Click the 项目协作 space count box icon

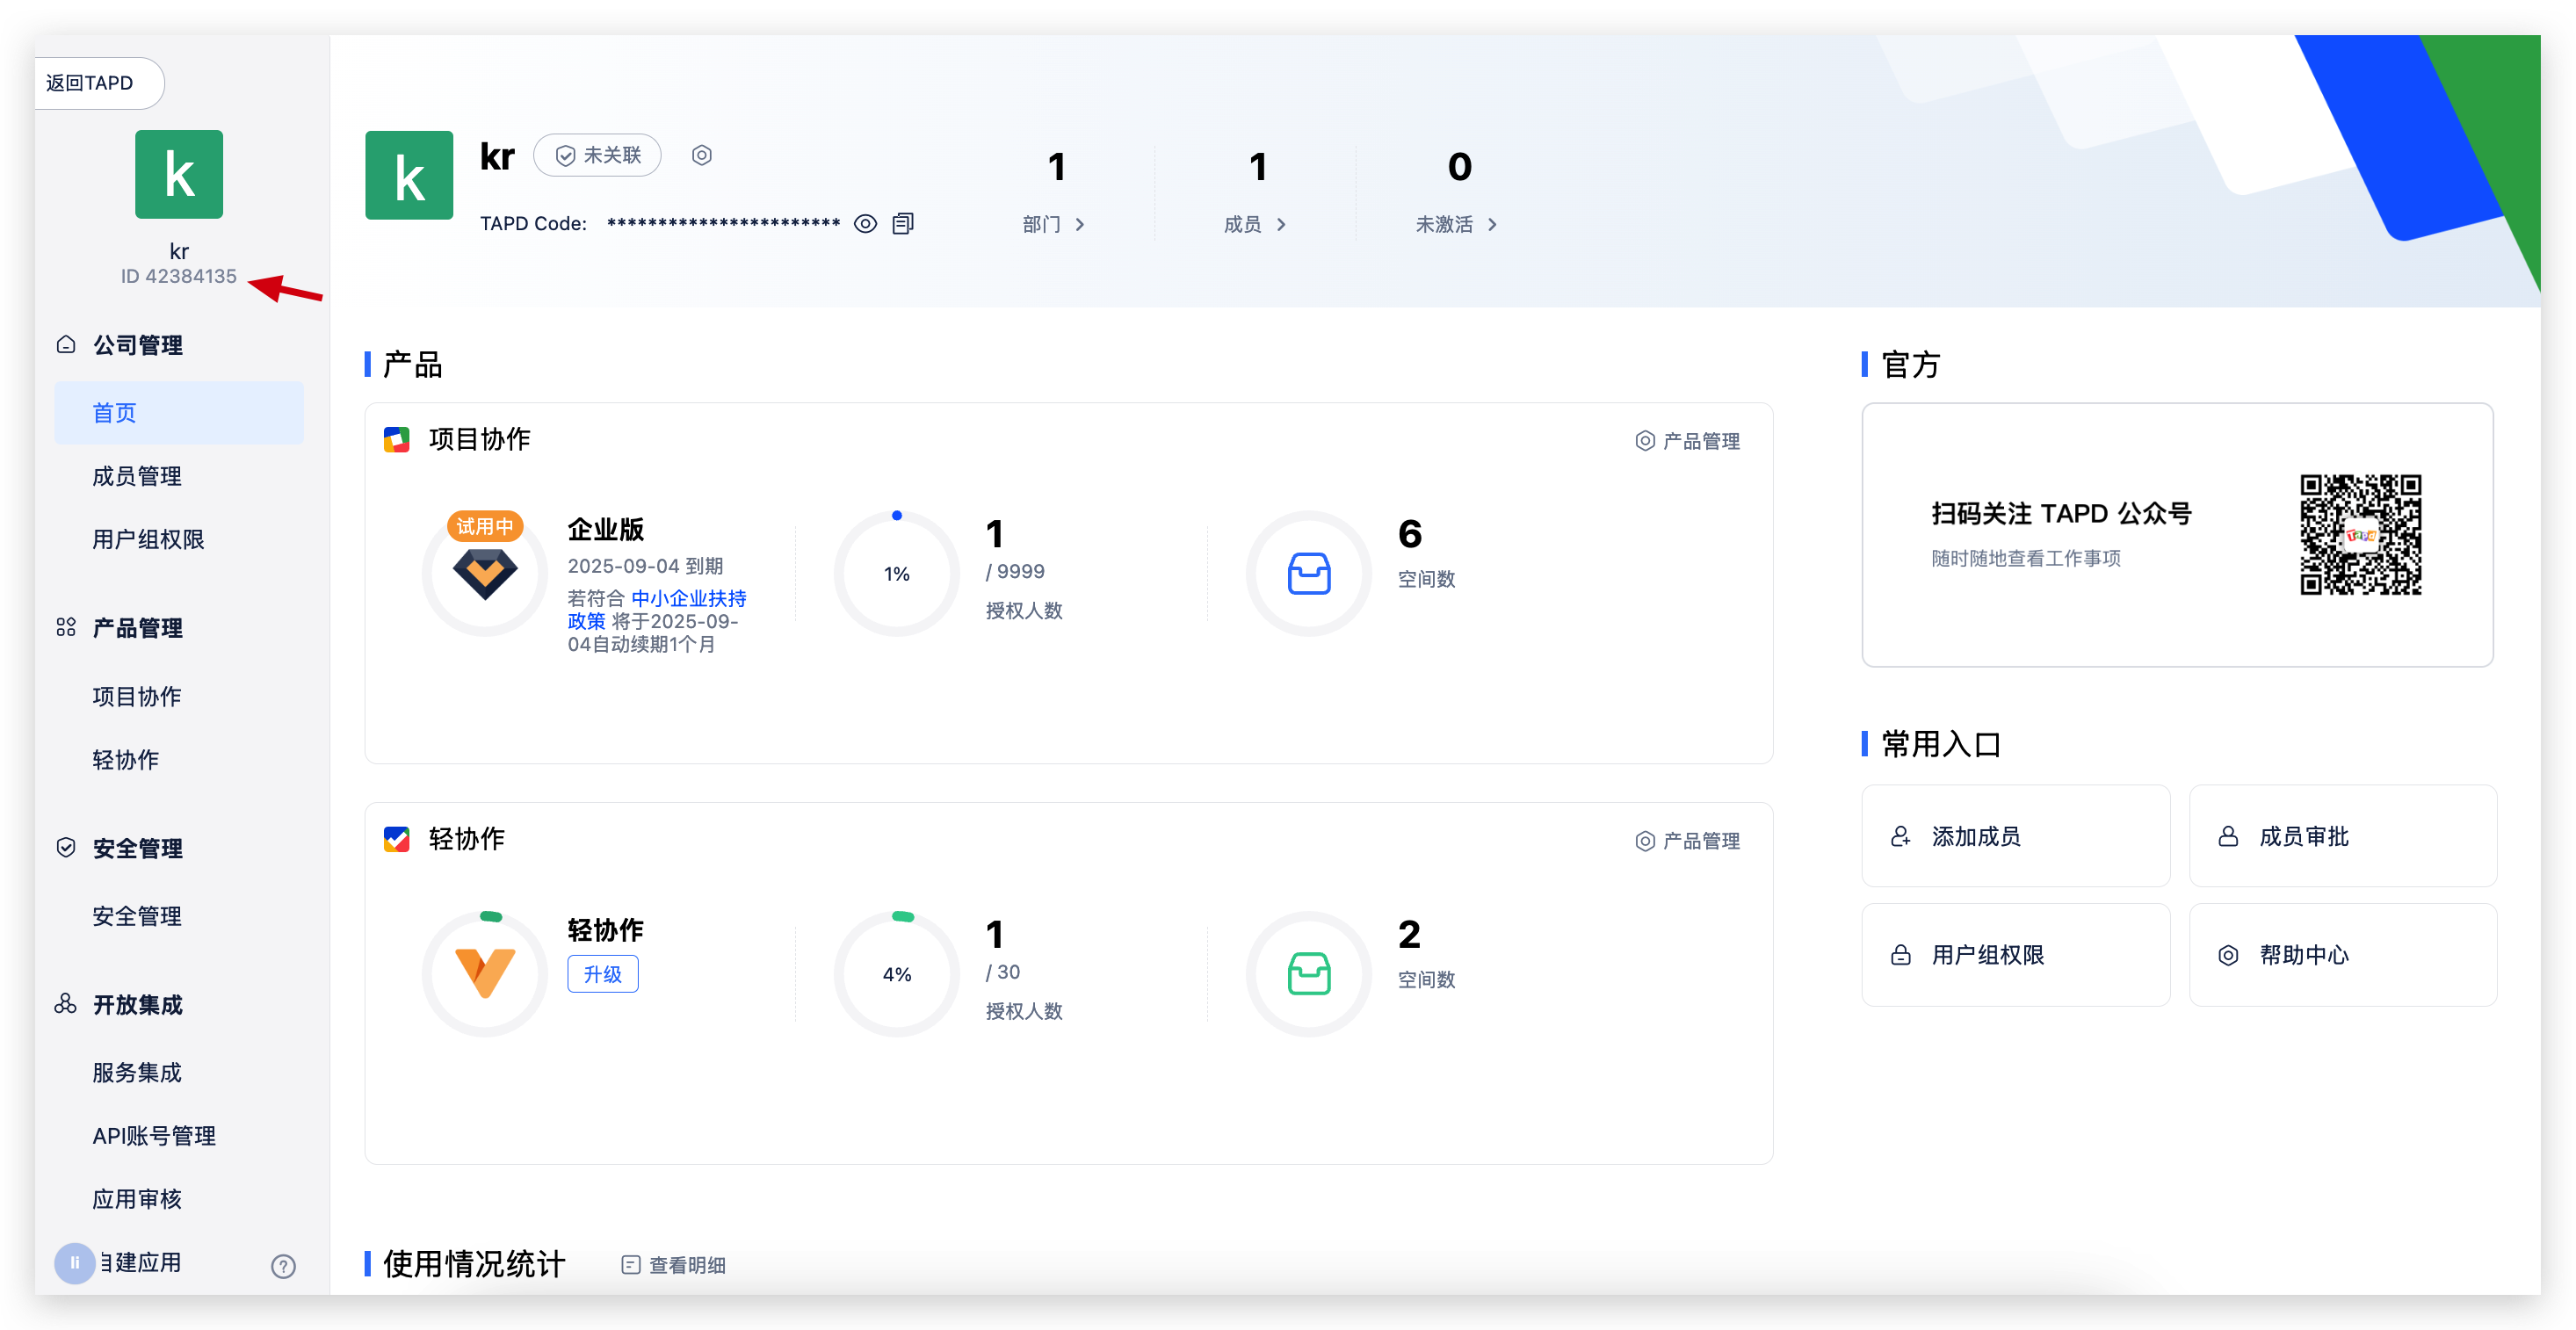point(1308,574)
